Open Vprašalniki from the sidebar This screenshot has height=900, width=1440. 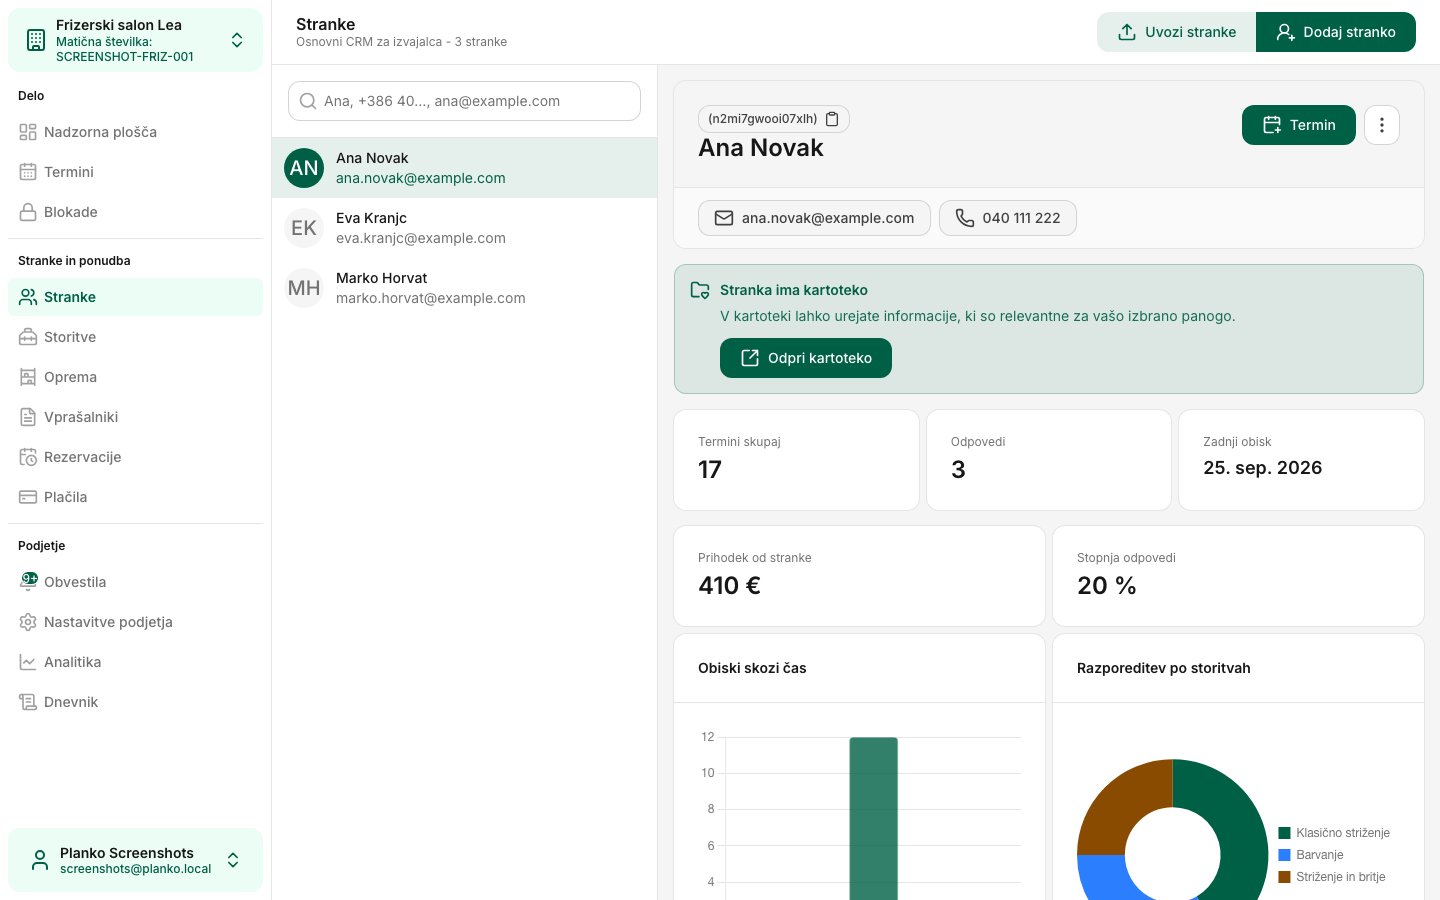(x=135, y=417)
